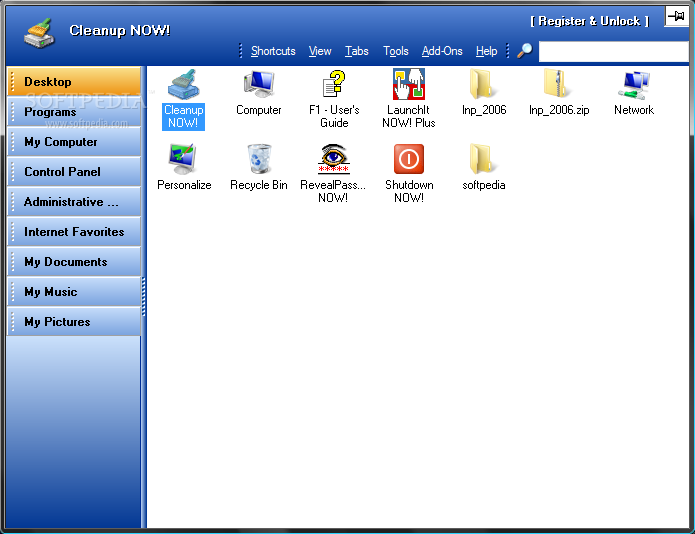Click the pin icon in top-right corner
Screen dimensions: 695x534
click(x=676, y=17)
